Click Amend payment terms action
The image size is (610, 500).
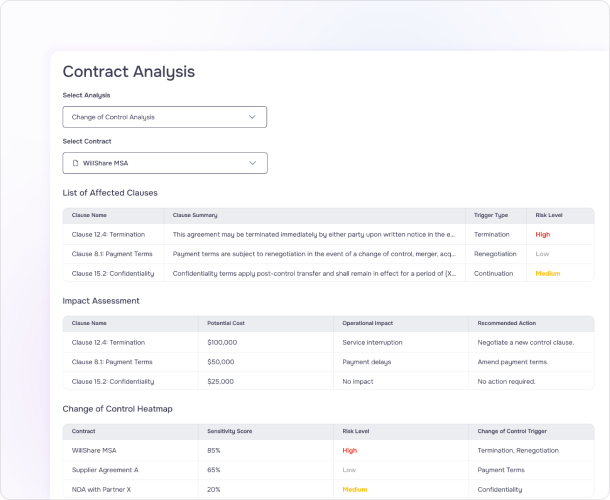[x=512, y=362]
